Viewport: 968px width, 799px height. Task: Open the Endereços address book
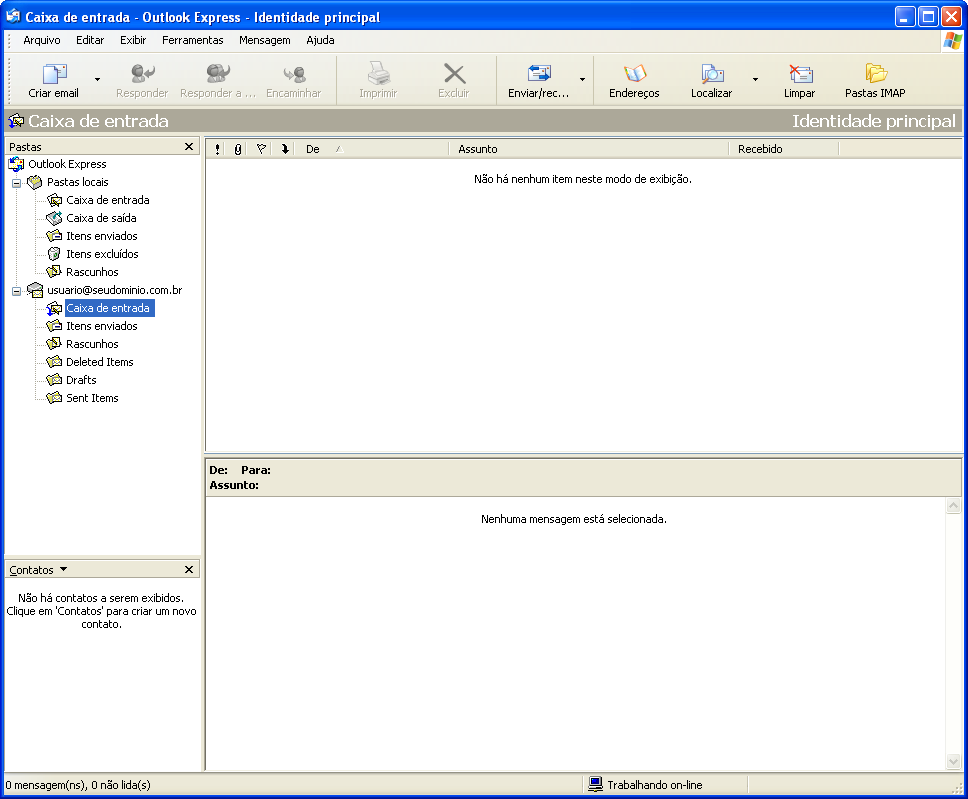634,75
